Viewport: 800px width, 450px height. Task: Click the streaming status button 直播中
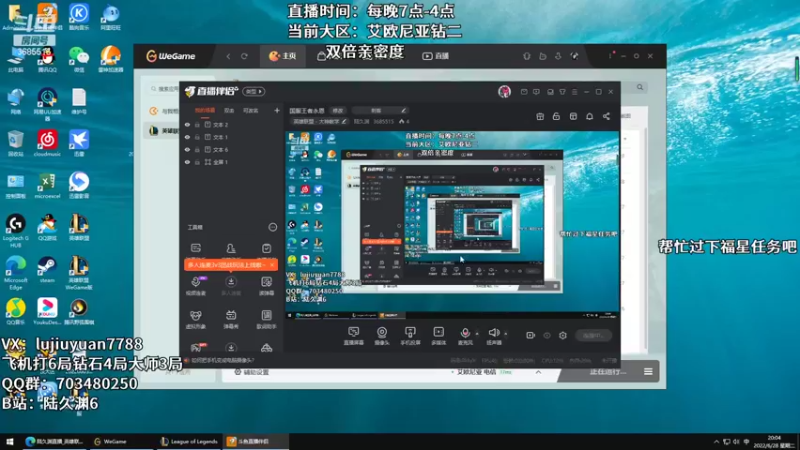coord(593,335)
